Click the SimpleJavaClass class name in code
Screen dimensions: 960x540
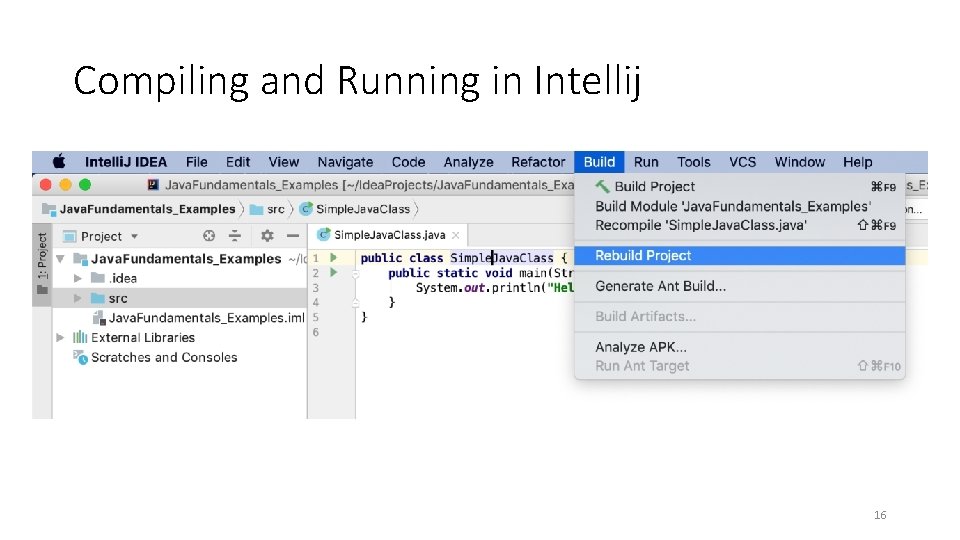(x=501, y=258)
